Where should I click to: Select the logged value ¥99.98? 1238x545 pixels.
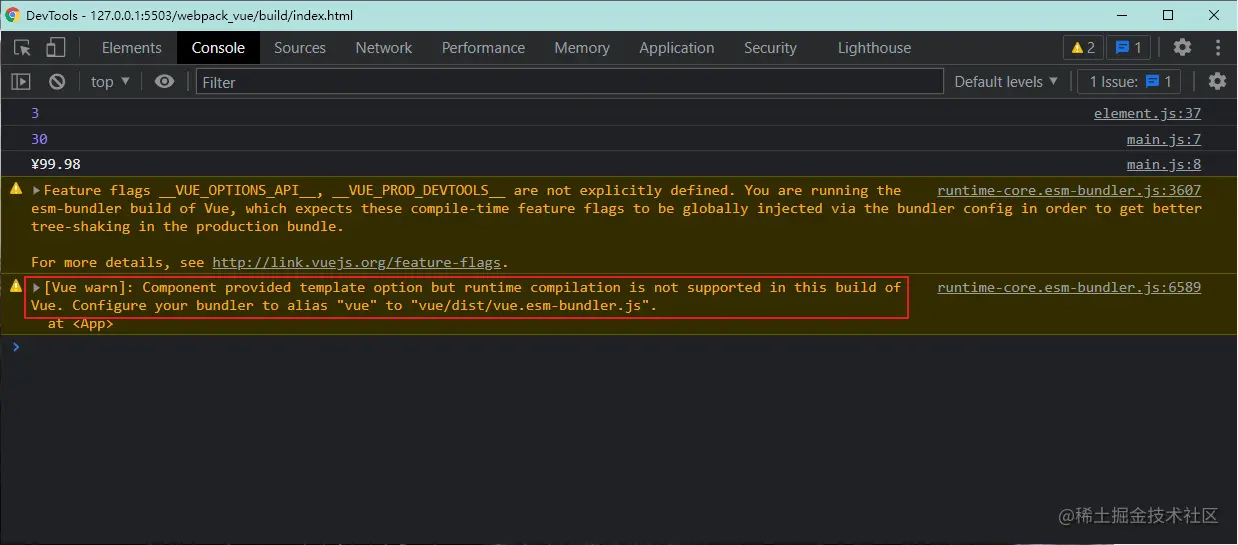[56, 164]
